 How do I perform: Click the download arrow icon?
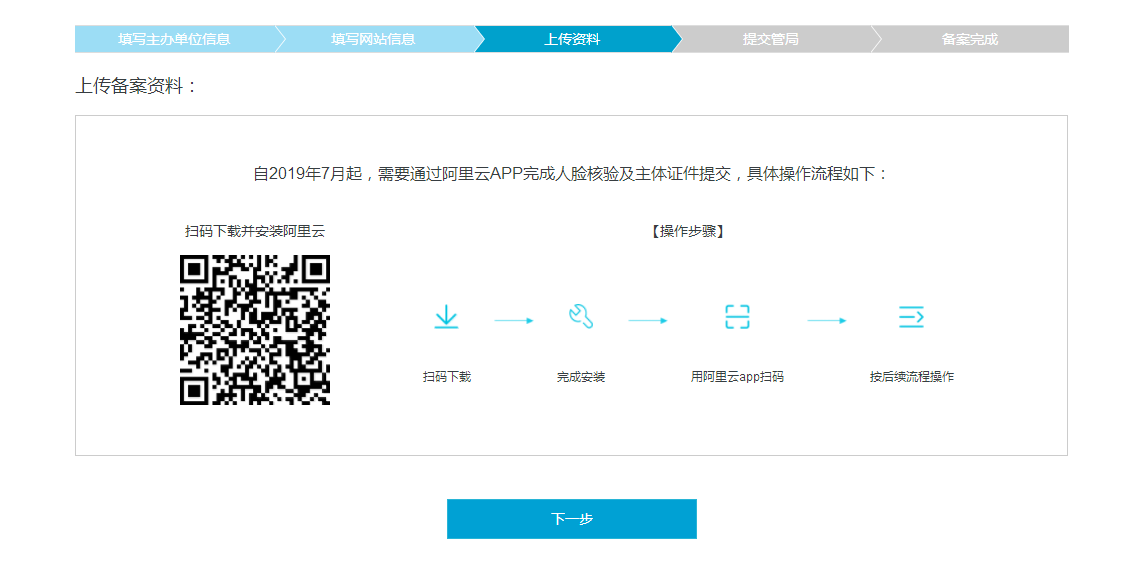point(447,317)
